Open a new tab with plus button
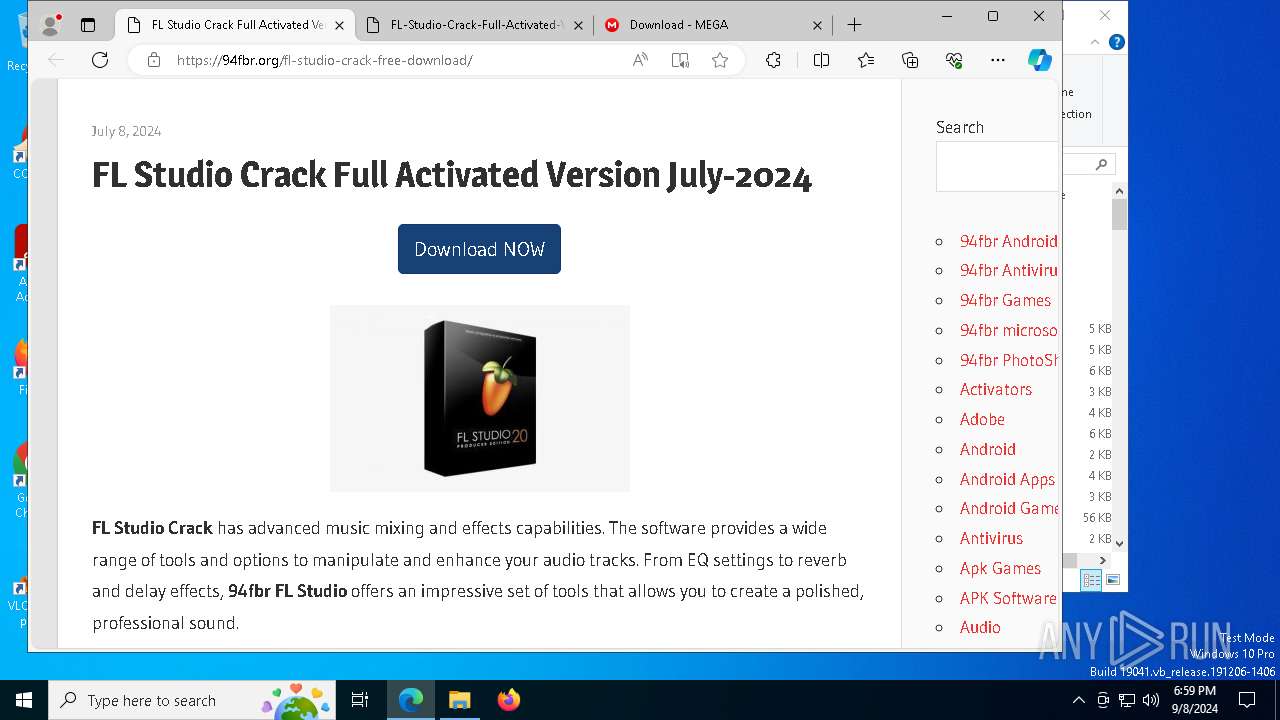The height and width of the screenshot is (720, 1280). [x=854, y=25]
